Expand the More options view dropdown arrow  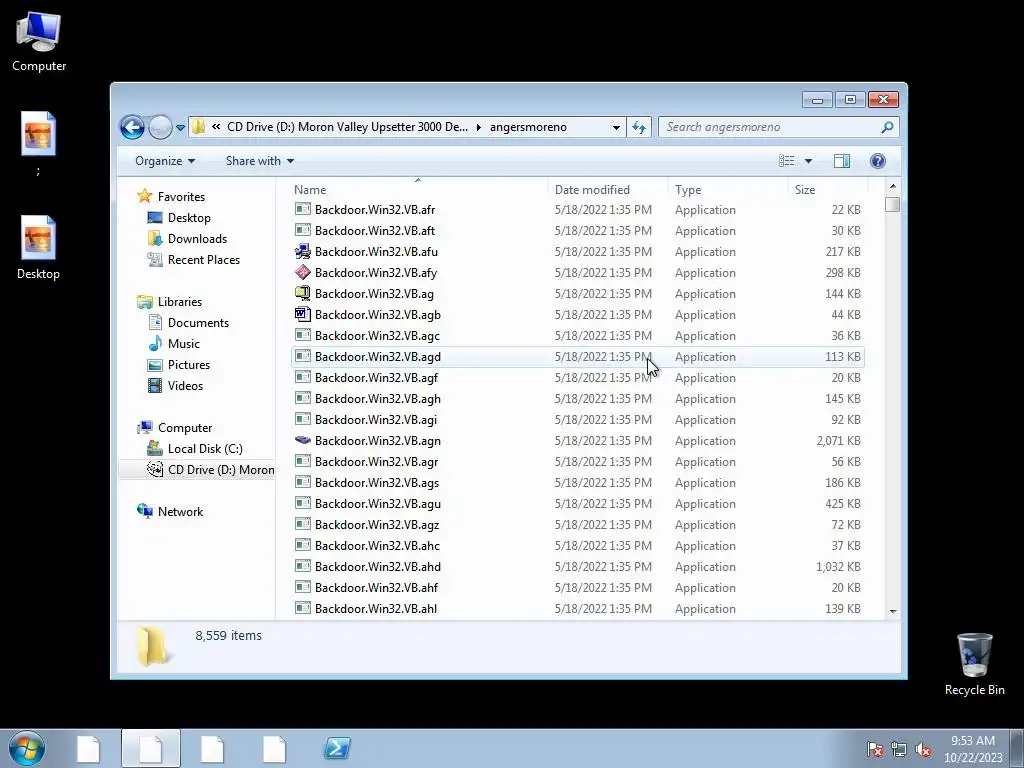pos(808,161)
